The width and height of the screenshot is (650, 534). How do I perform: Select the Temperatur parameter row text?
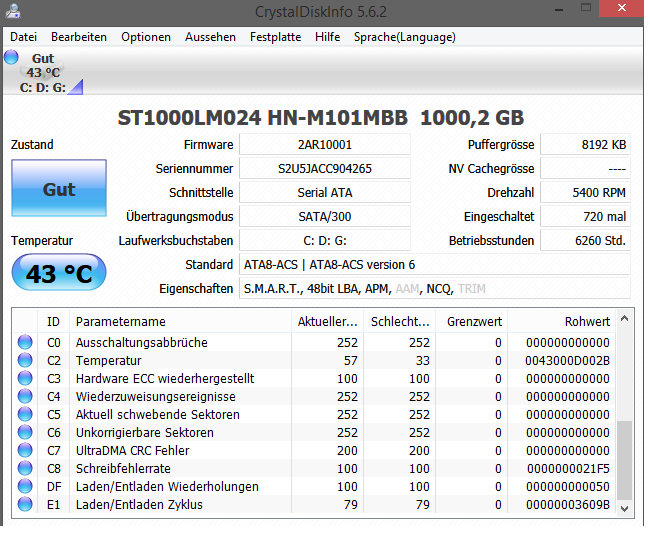[109, 360]
